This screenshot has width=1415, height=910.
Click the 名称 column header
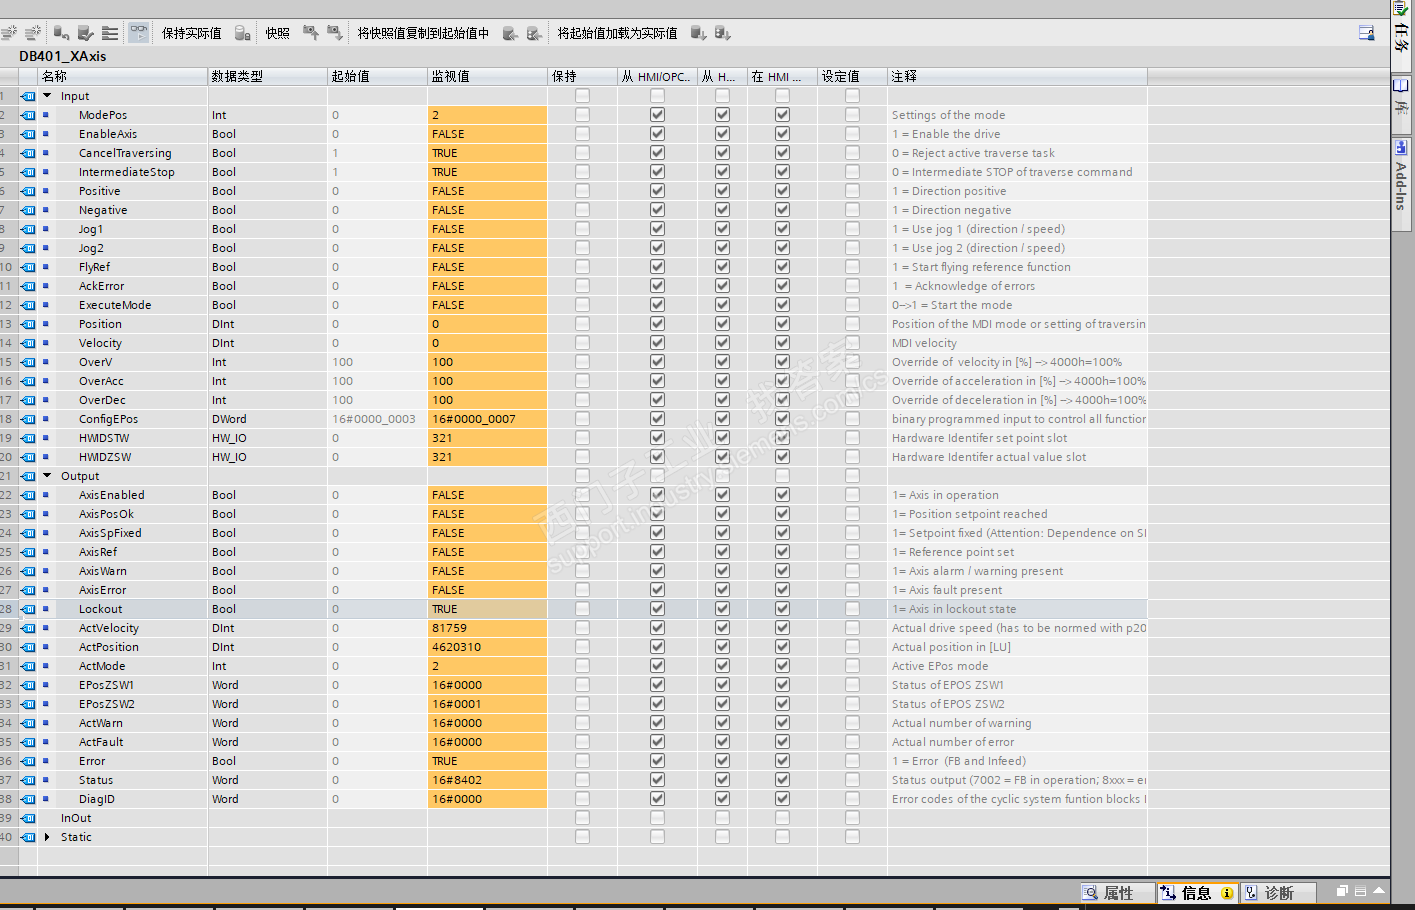tap(122, 76)
